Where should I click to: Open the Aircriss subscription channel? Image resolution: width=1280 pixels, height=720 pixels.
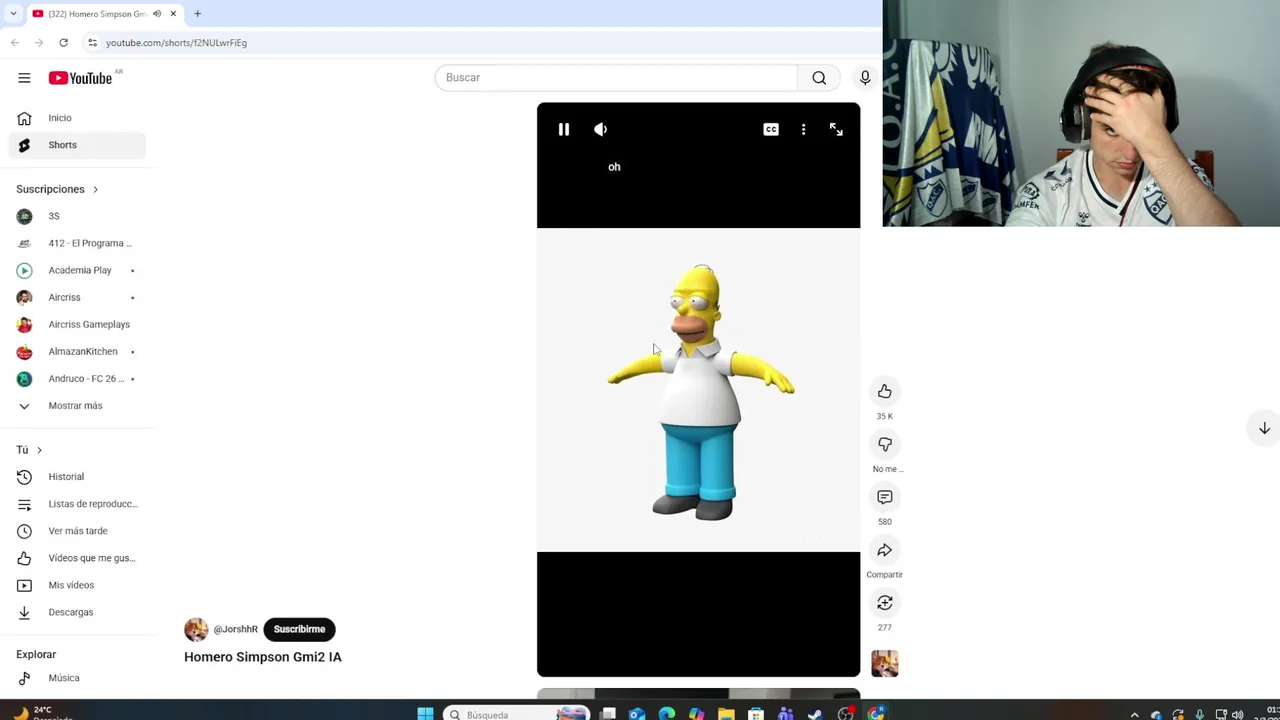(78, 297)
